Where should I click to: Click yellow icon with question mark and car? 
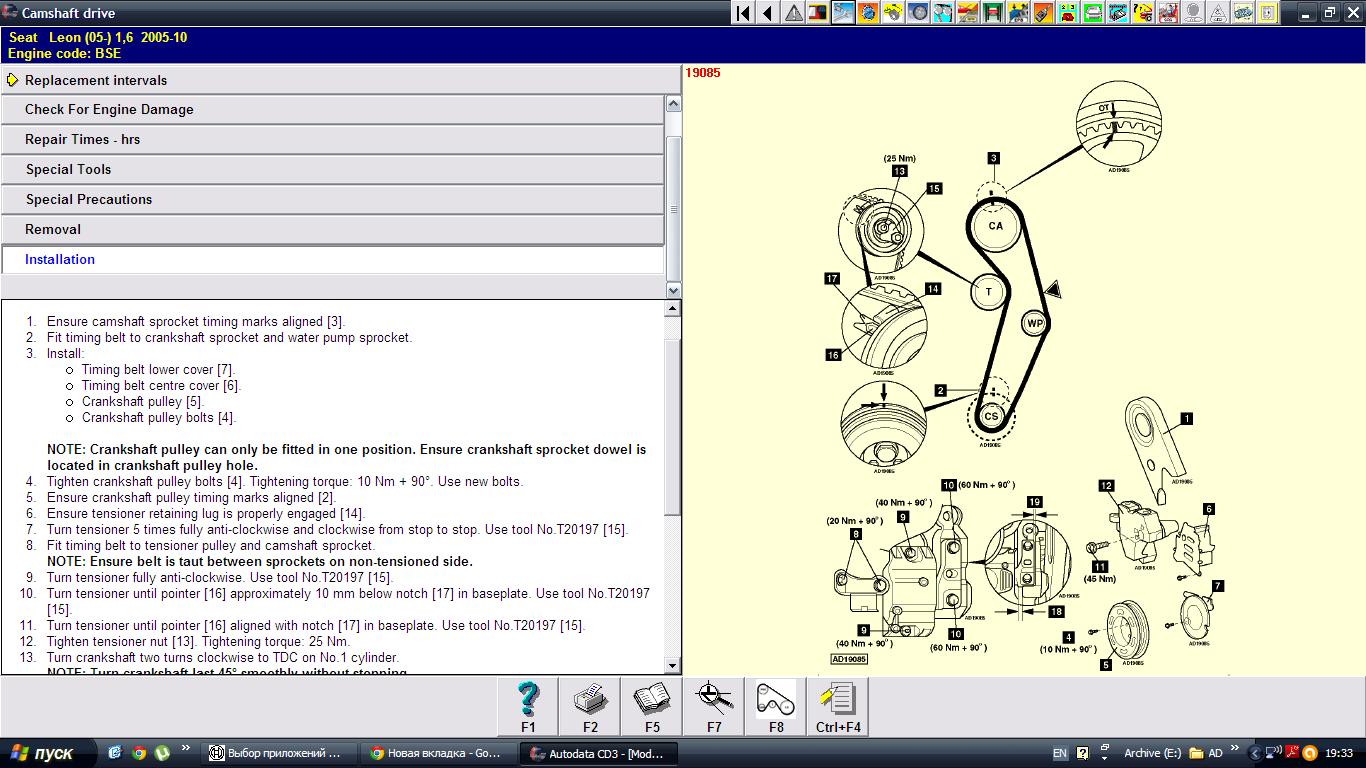tap(1142, 13)
